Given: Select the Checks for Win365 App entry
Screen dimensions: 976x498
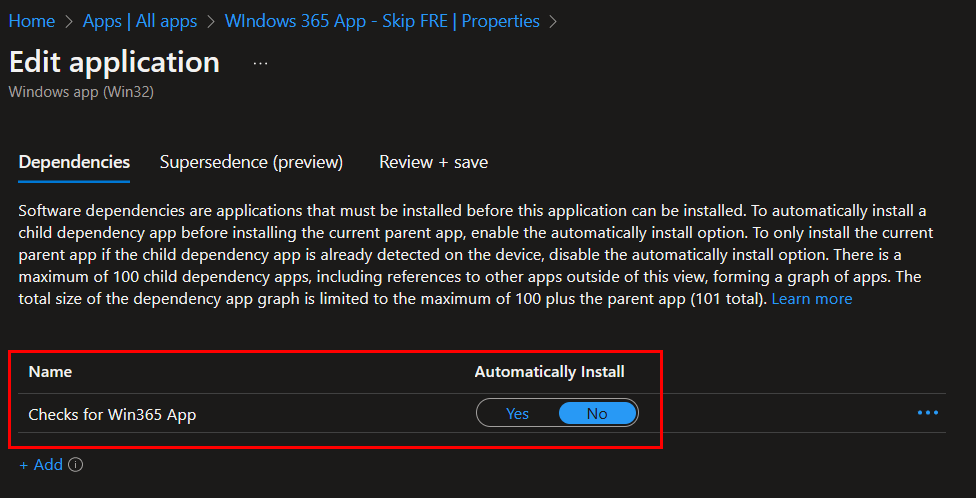Looking at the screenshot, I should pos(112,414).
